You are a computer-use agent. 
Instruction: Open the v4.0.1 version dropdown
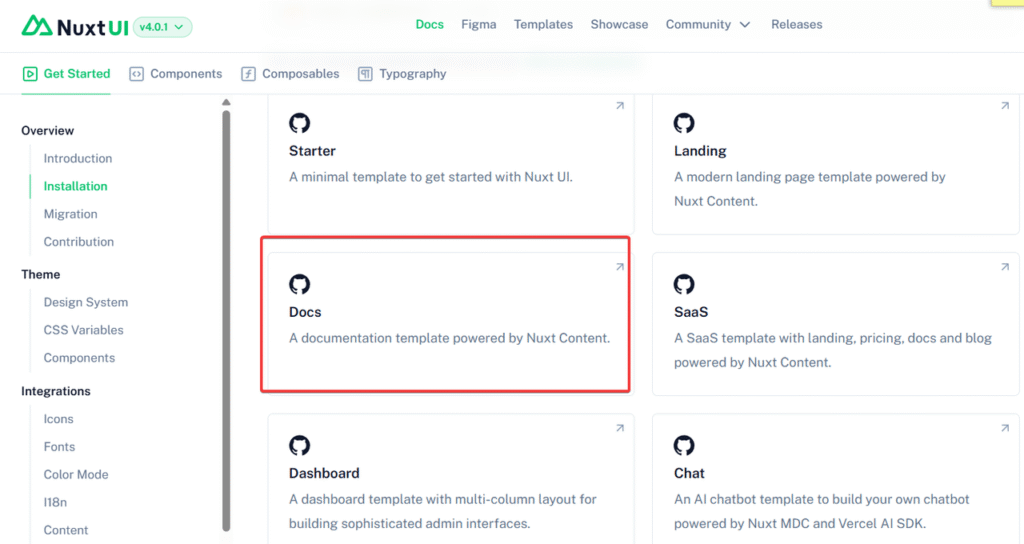tap(161, 27)
